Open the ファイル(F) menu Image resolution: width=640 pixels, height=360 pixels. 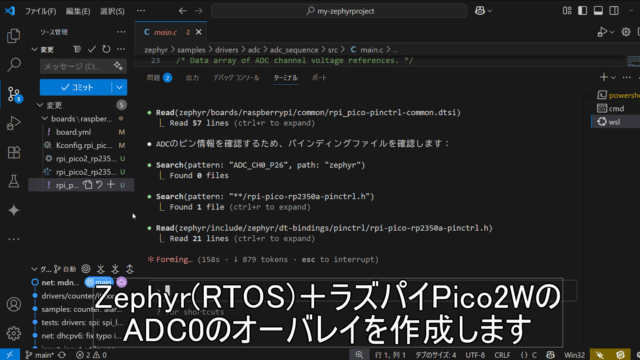pos(40,11)
